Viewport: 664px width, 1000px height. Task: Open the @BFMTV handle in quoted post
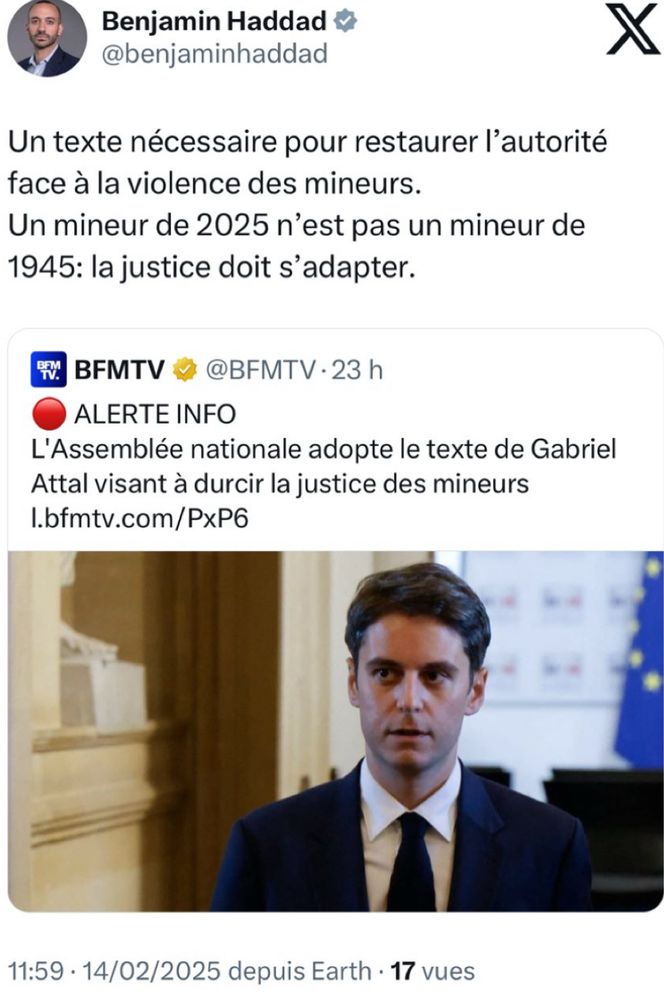260,370
